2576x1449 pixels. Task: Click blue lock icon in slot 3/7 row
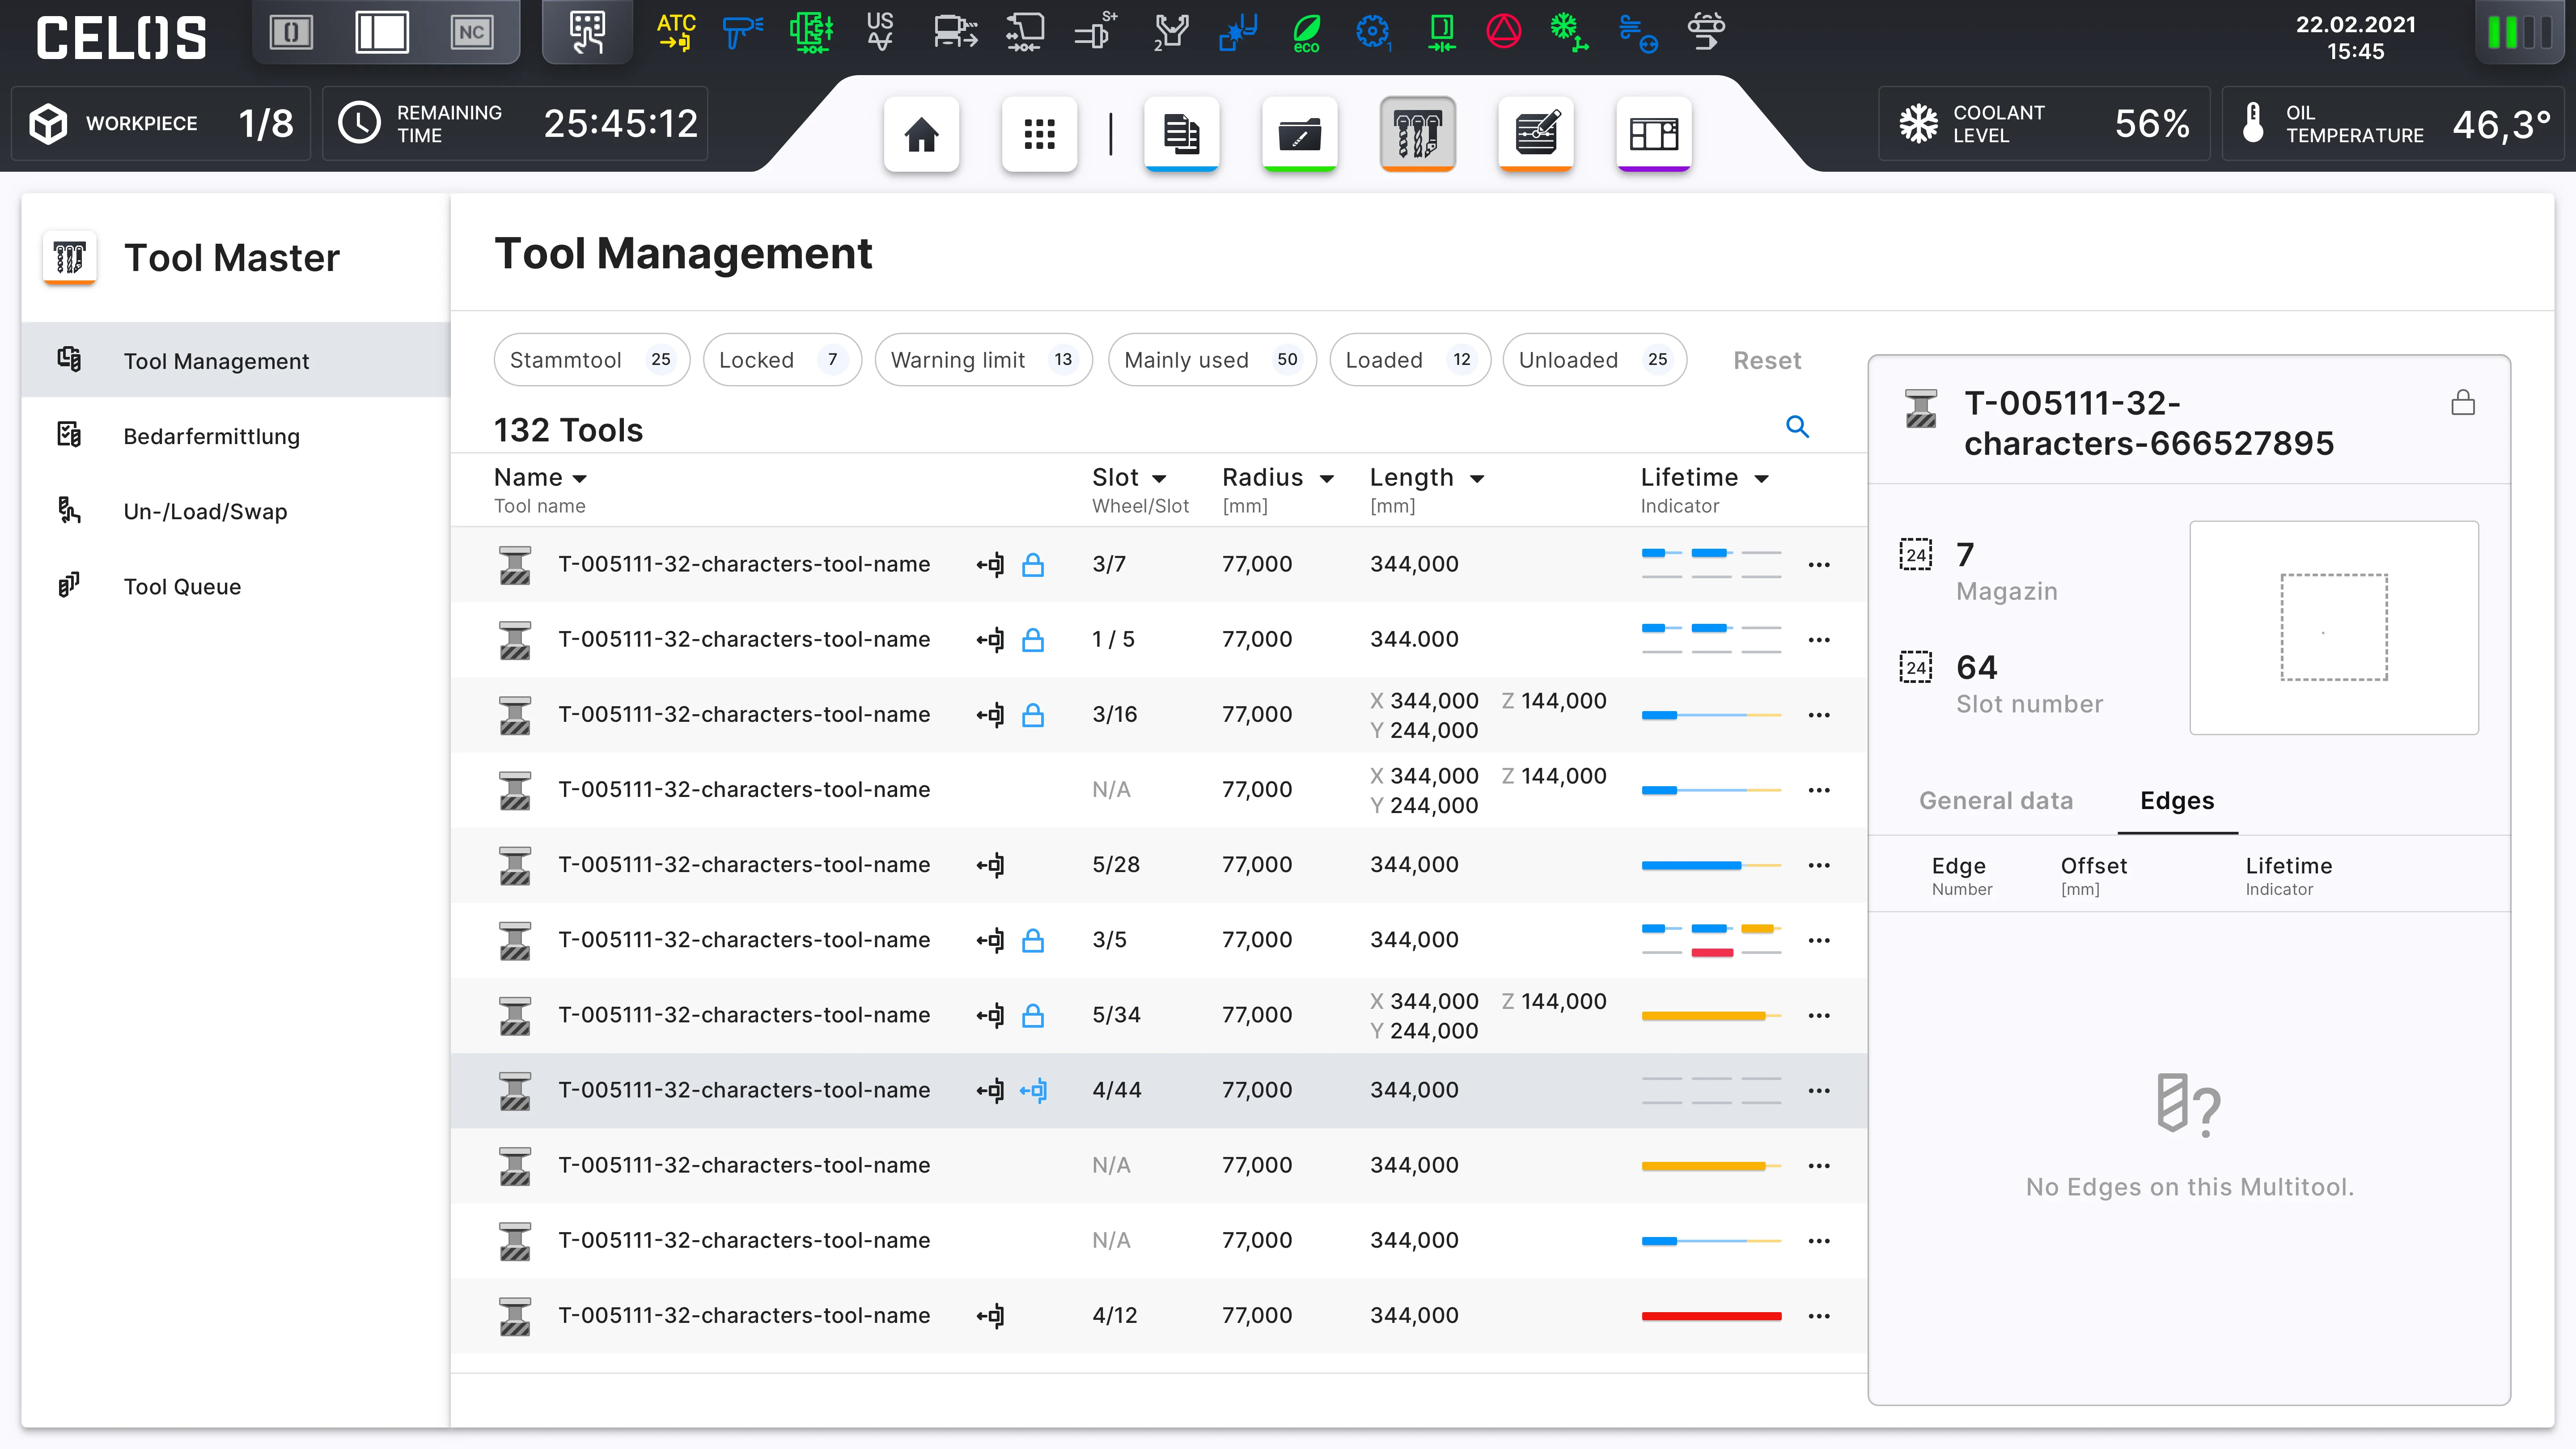pyautogui.click(x=1033, y=564)
